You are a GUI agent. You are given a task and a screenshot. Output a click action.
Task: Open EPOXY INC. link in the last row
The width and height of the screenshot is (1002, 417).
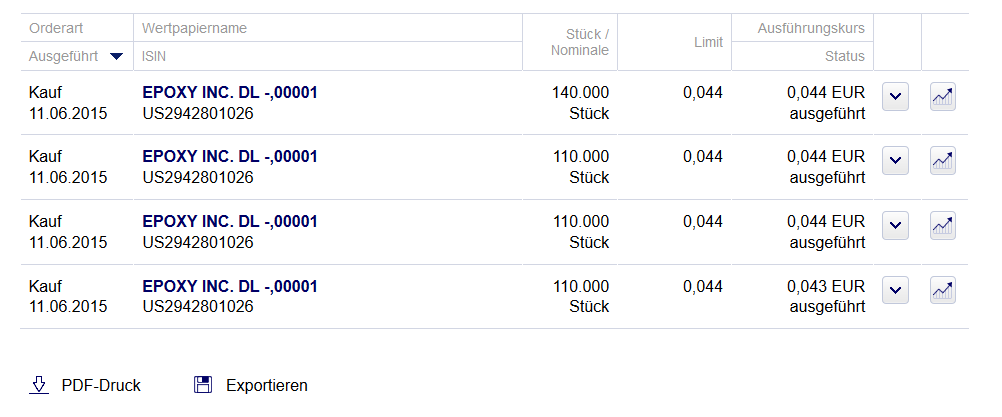(230, 286)
